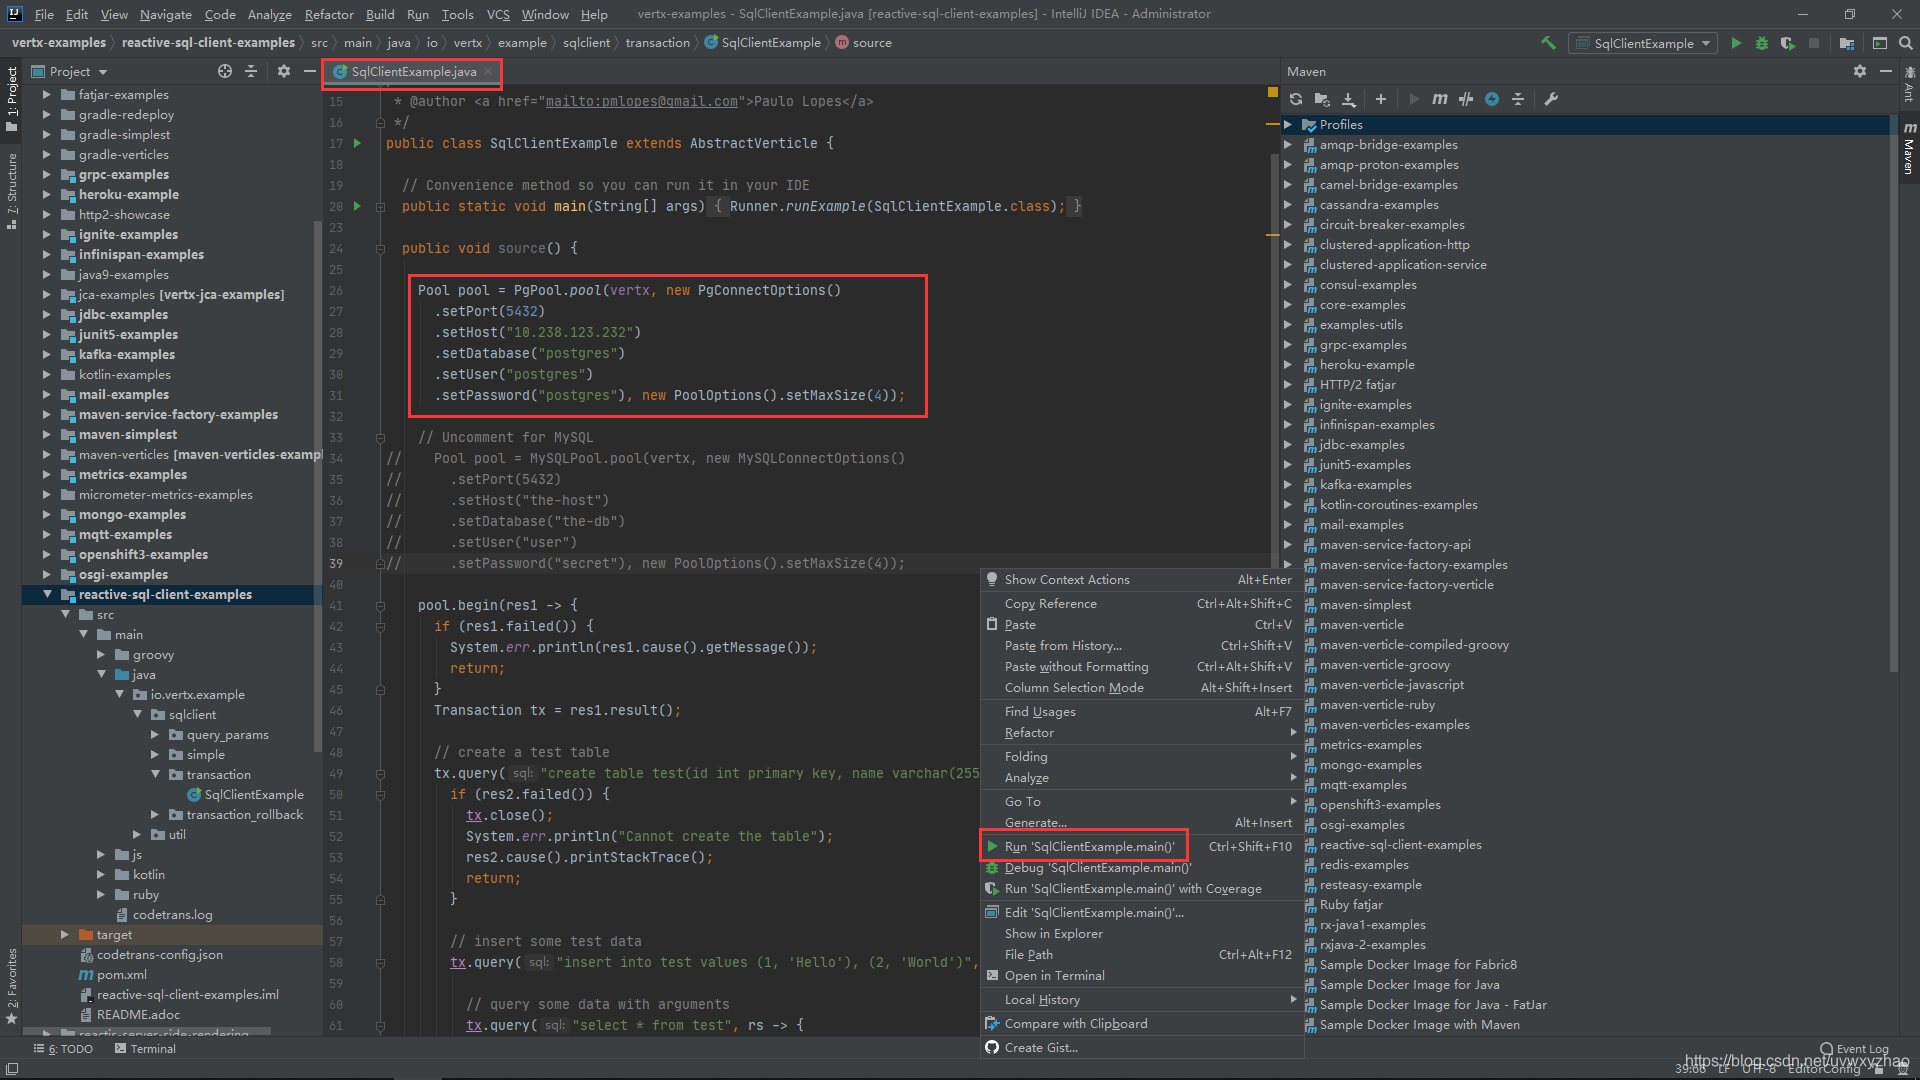This screenshot has height=1080, width=1920.
Task: Hide the Project tool window
Action: (310, 71)
